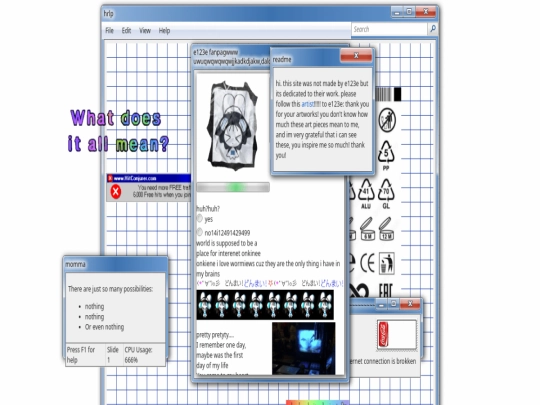Click the GL 70 recycling symbol

click(x=386, y=193)
